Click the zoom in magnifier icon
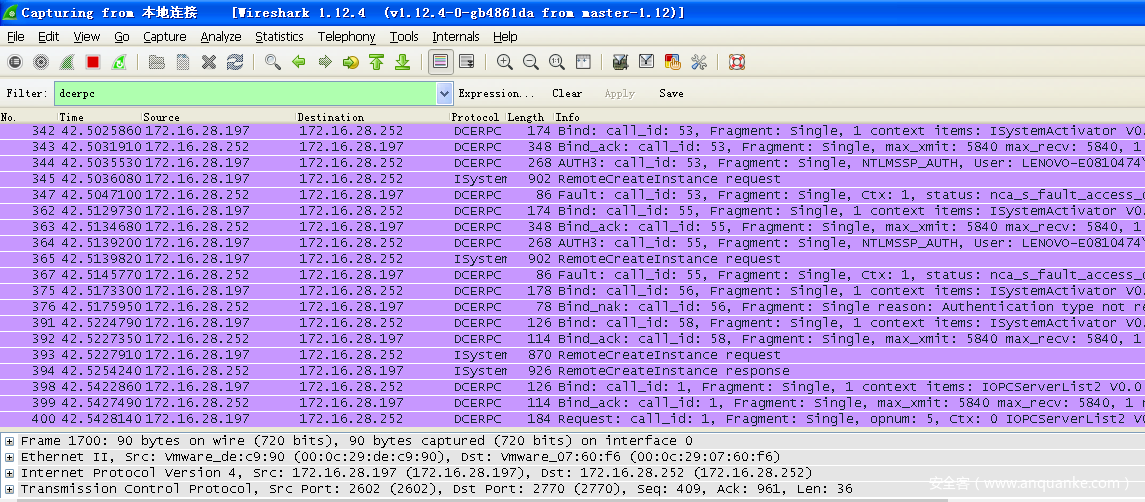Image resolution: width=1145 pixels, height=502 pixels. (505, 62)
